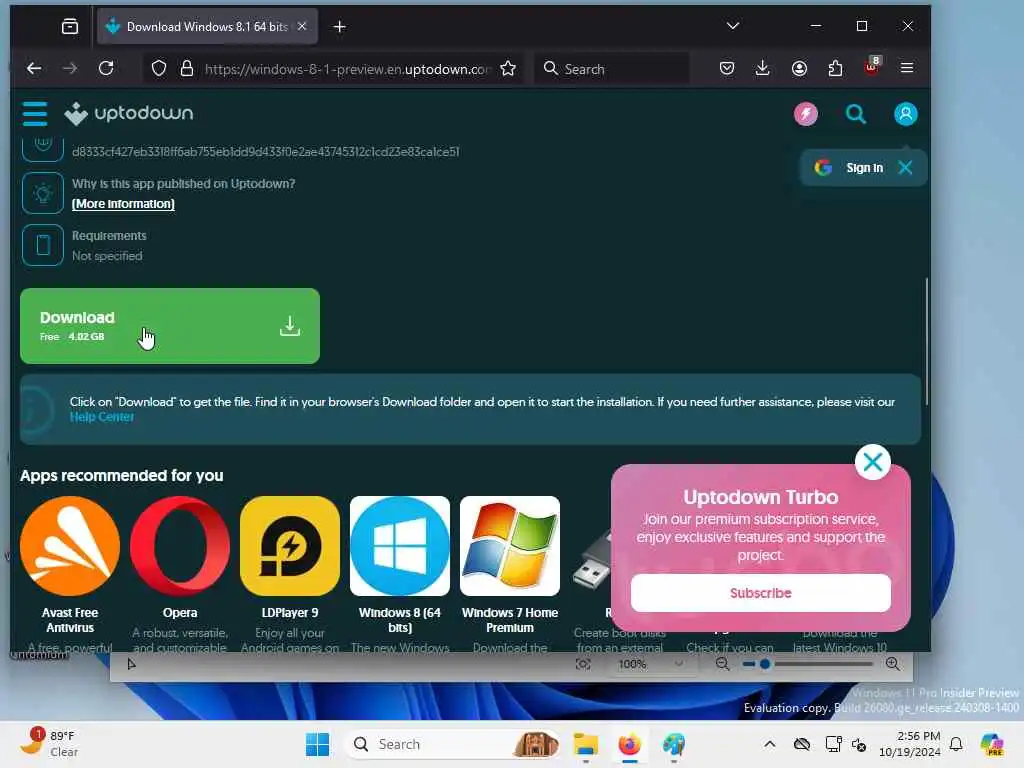The image size is (1024, 768).
Task: Click zoom in magnifier in background window
Action: (x=892, y=664)
